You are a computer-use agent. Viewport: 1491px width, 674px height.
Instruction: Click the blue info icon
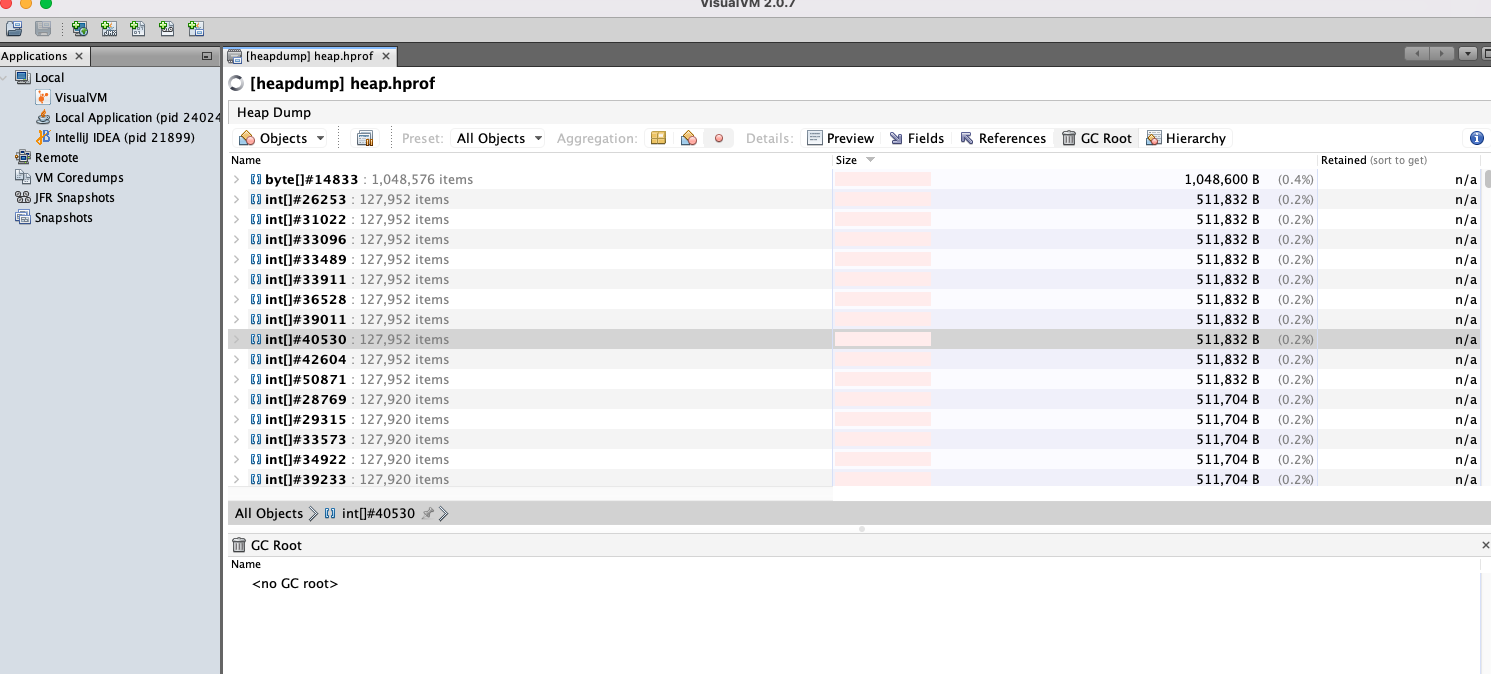pos(1476,138)
